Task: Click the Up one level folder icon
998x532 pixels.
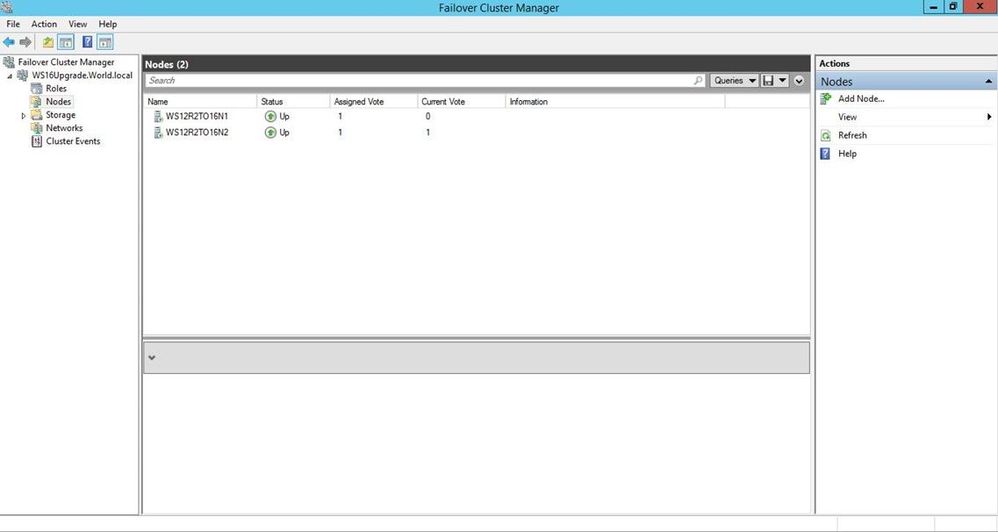Action: [x=48, y=42]
